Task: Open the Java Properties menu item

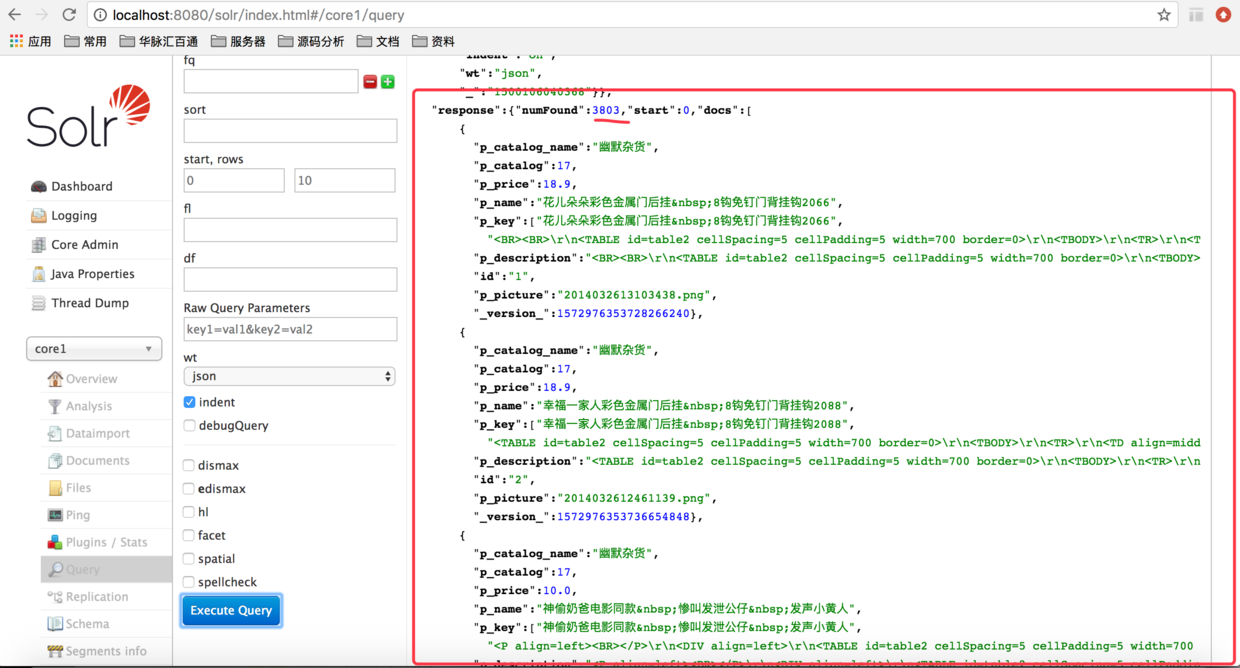Action: pos(93,273)
